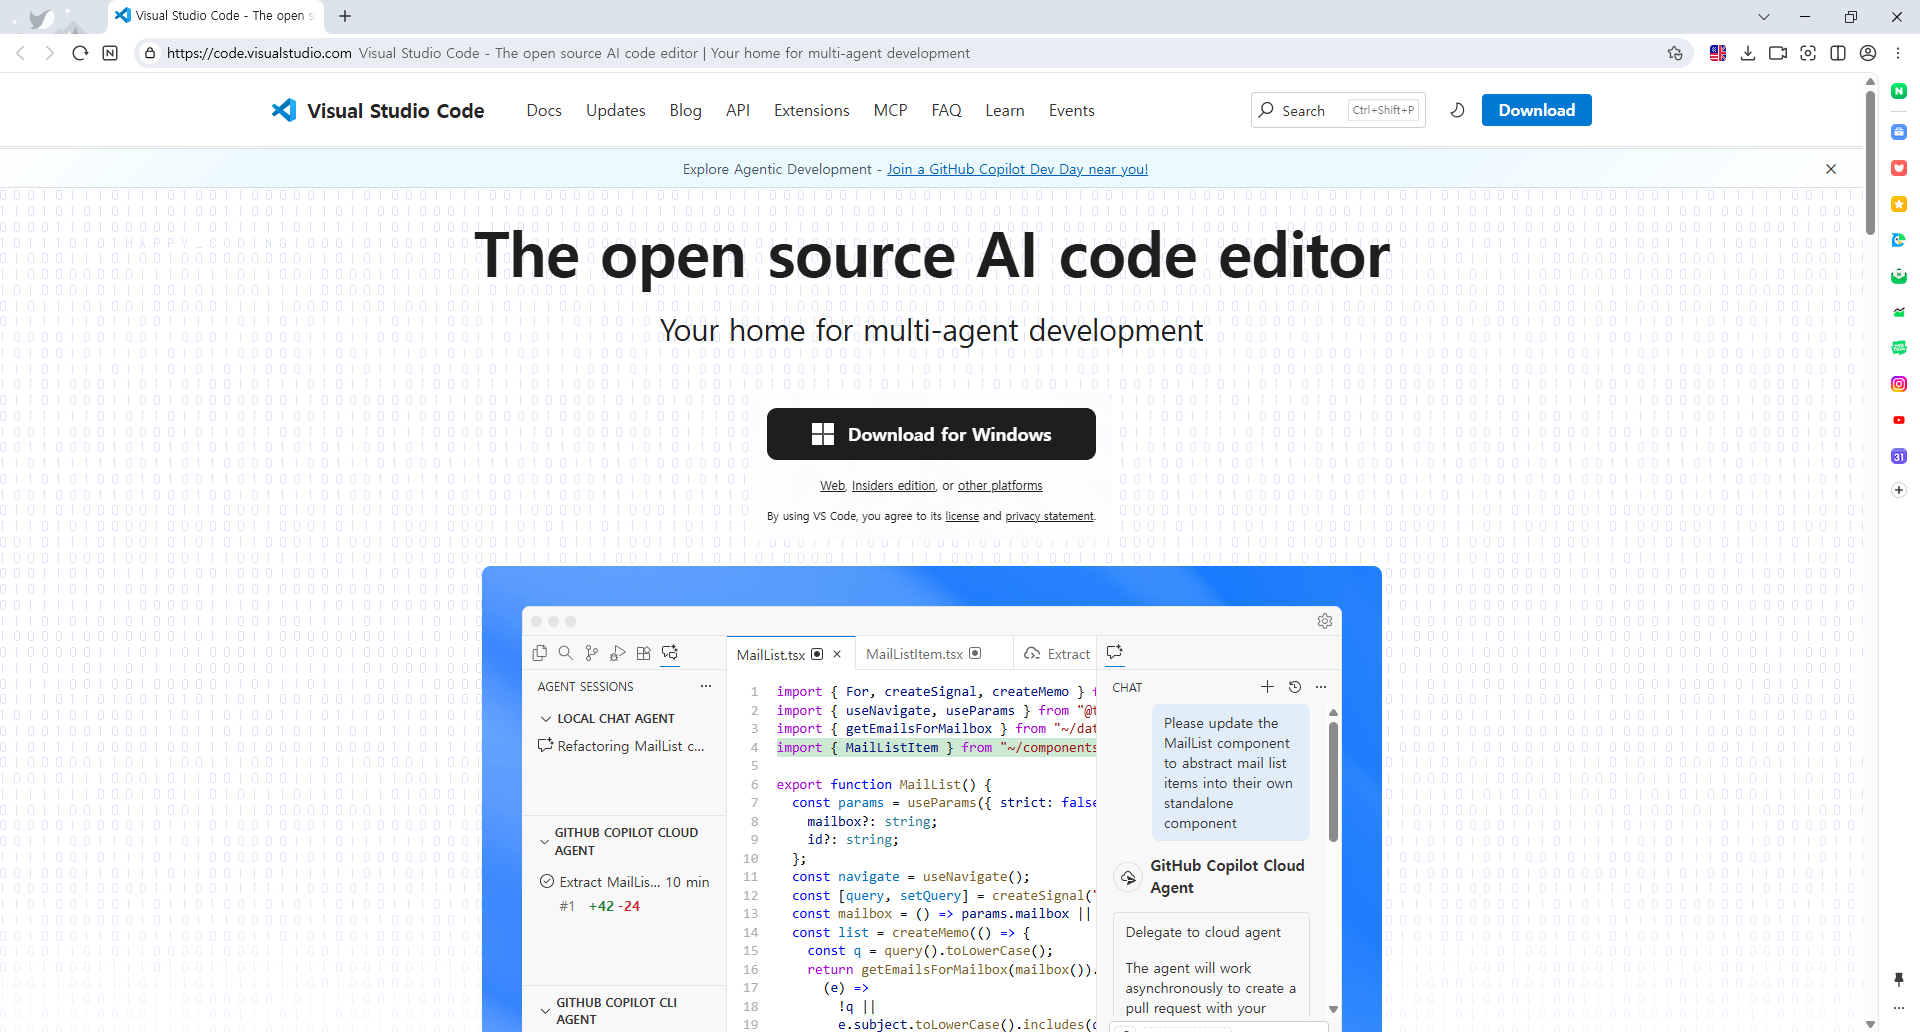
Task: Open a new browser tab
Action: (345, 16)
